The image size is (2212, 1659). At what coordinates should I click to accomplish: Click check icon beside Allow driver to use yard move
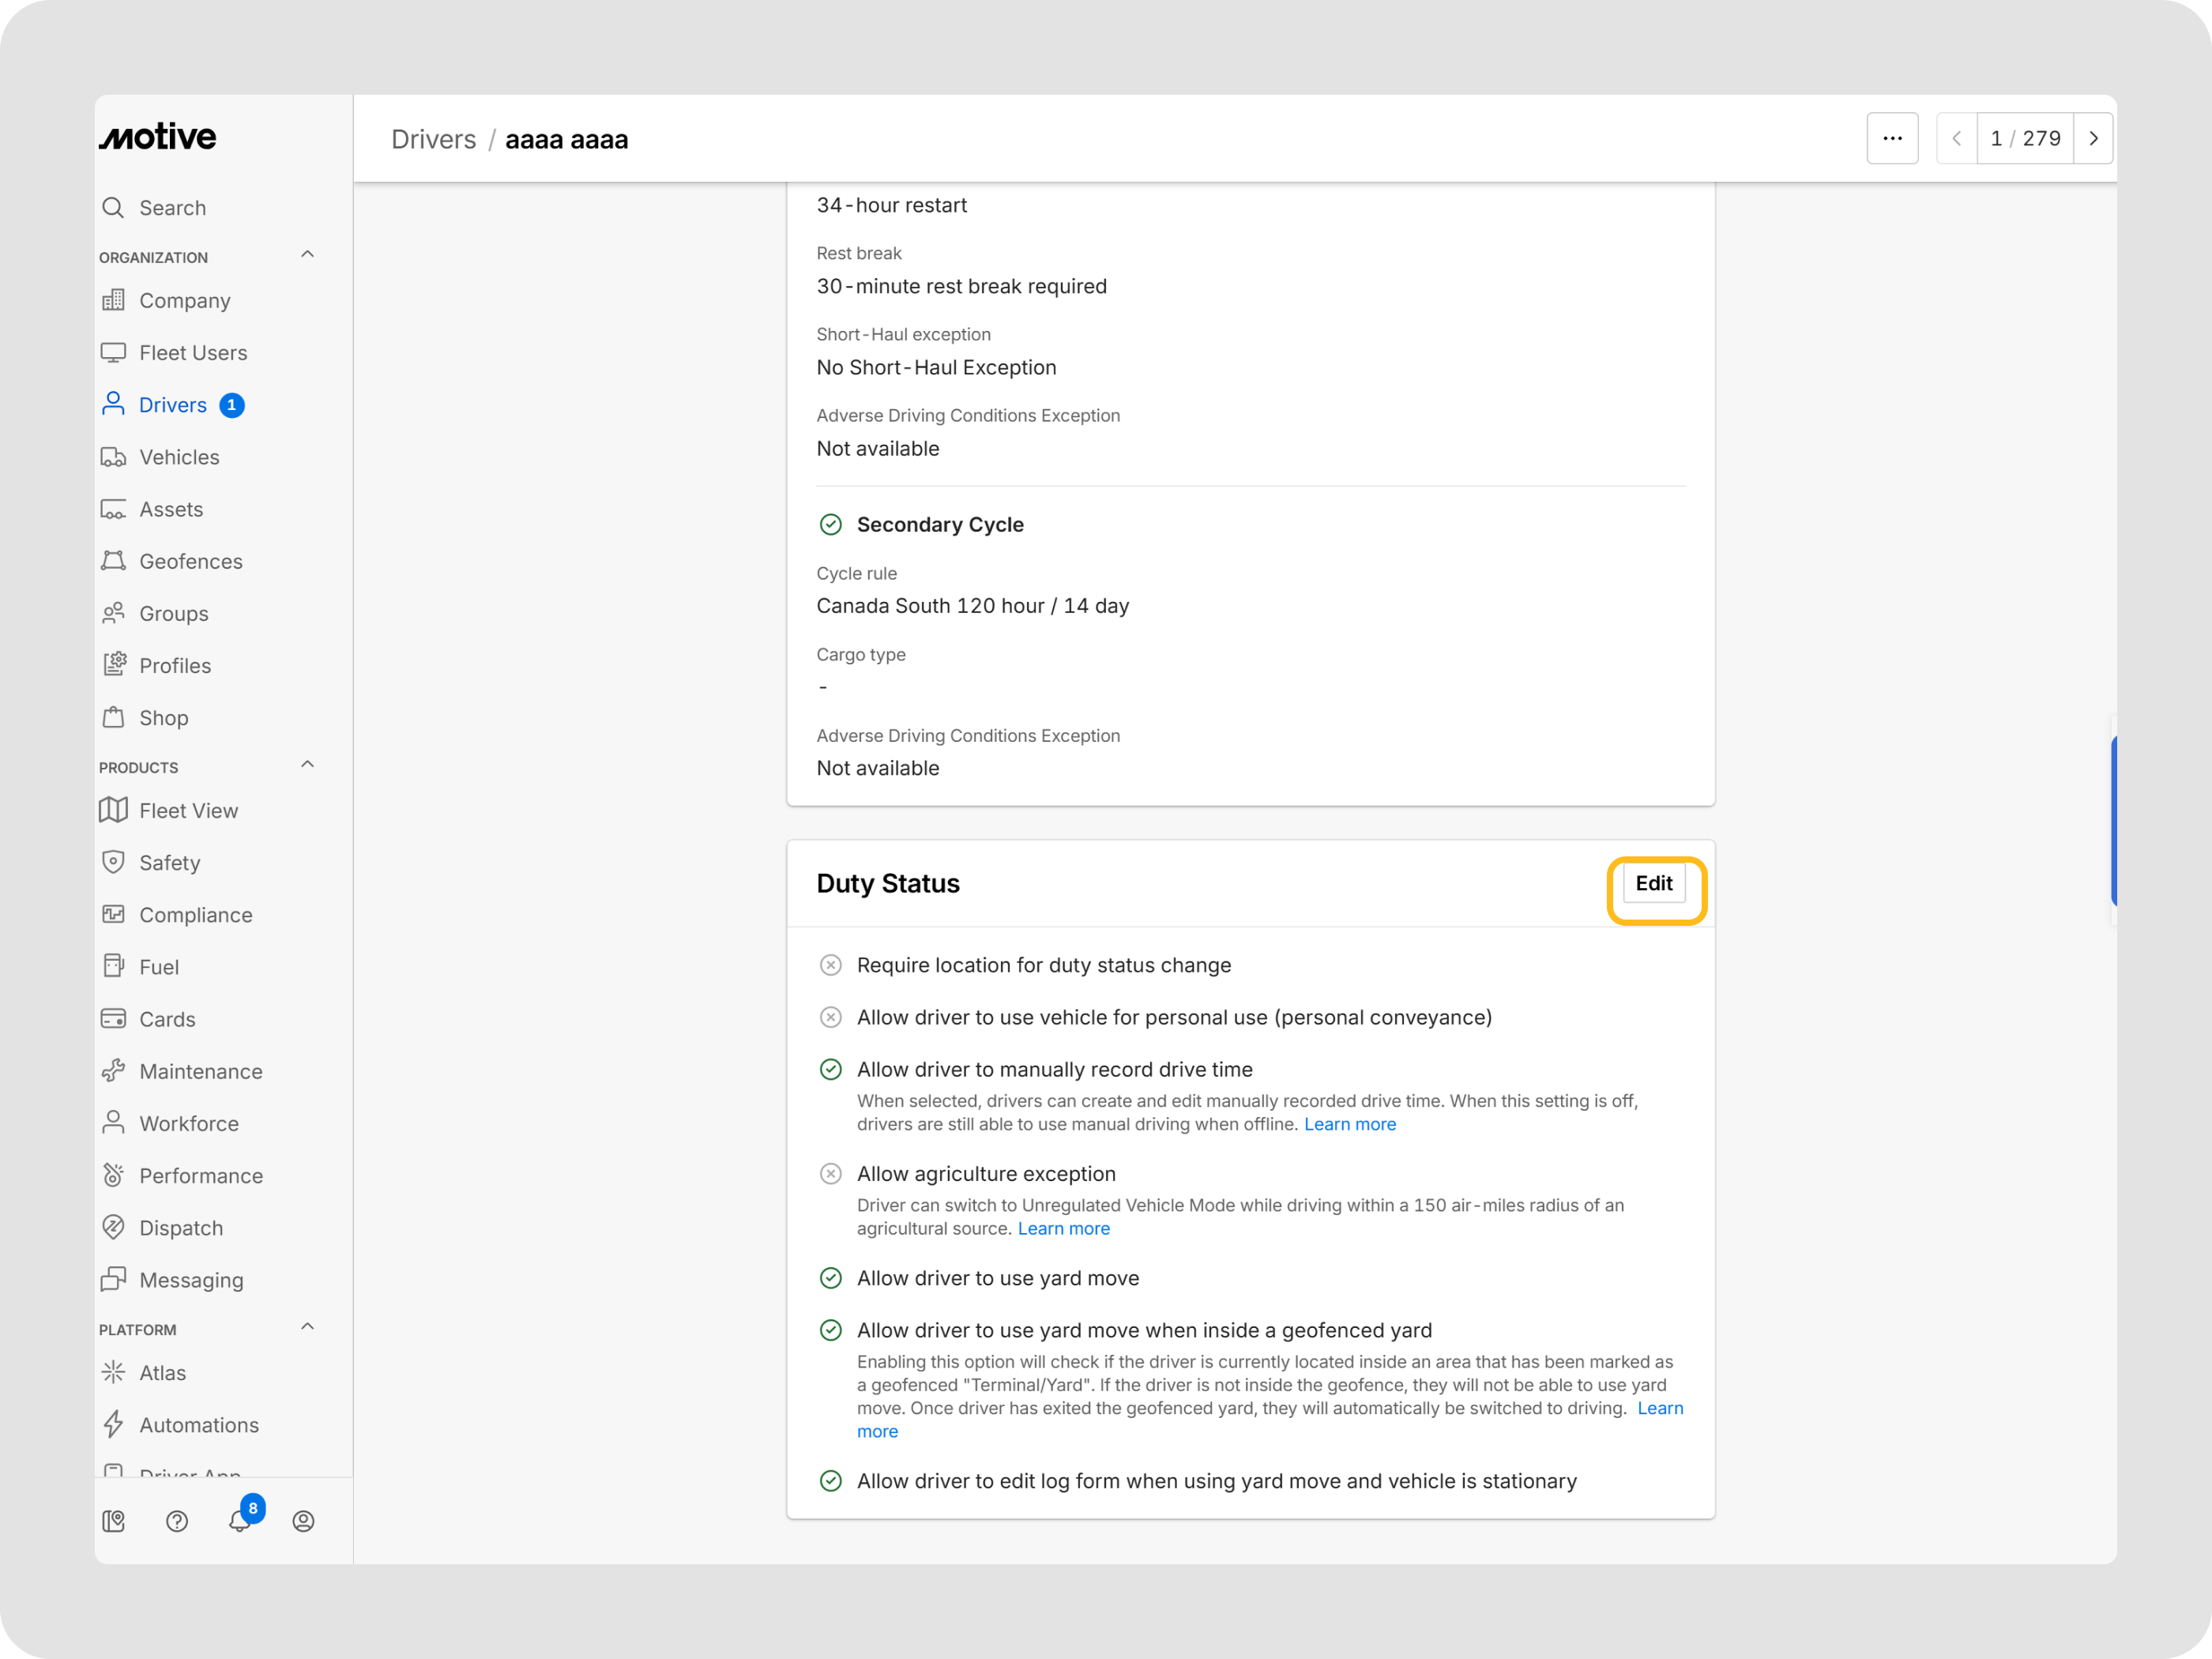pos(831,1278)
